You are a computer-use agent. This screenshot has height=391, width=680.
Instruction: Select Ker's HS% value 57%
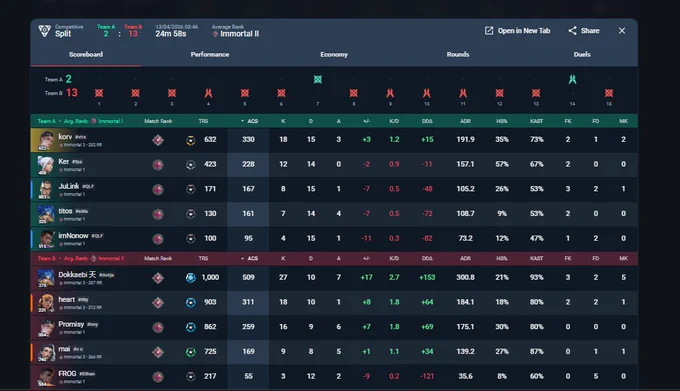point(502,164)
